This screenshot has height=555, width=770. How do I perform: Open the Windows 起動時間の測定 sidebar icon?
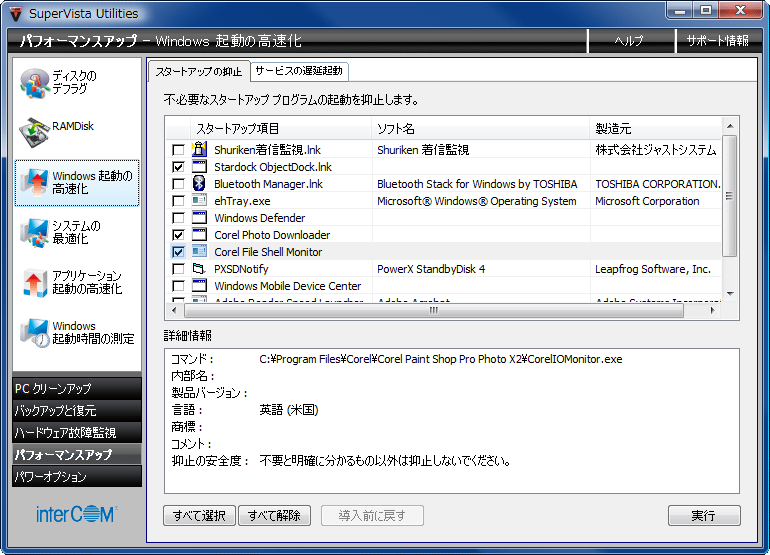pos(35,333)
